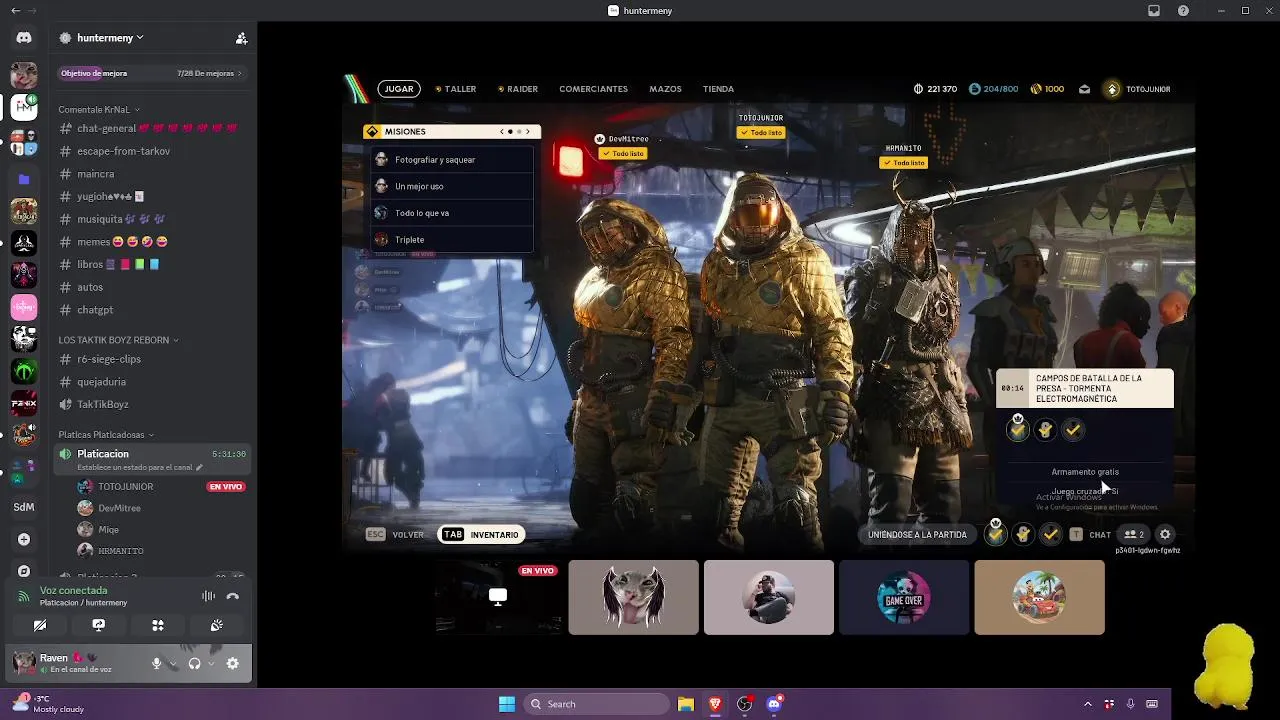Screen dimensions: 1280x720
Task: Open MAZOS tab
Action: click(665, 89)
